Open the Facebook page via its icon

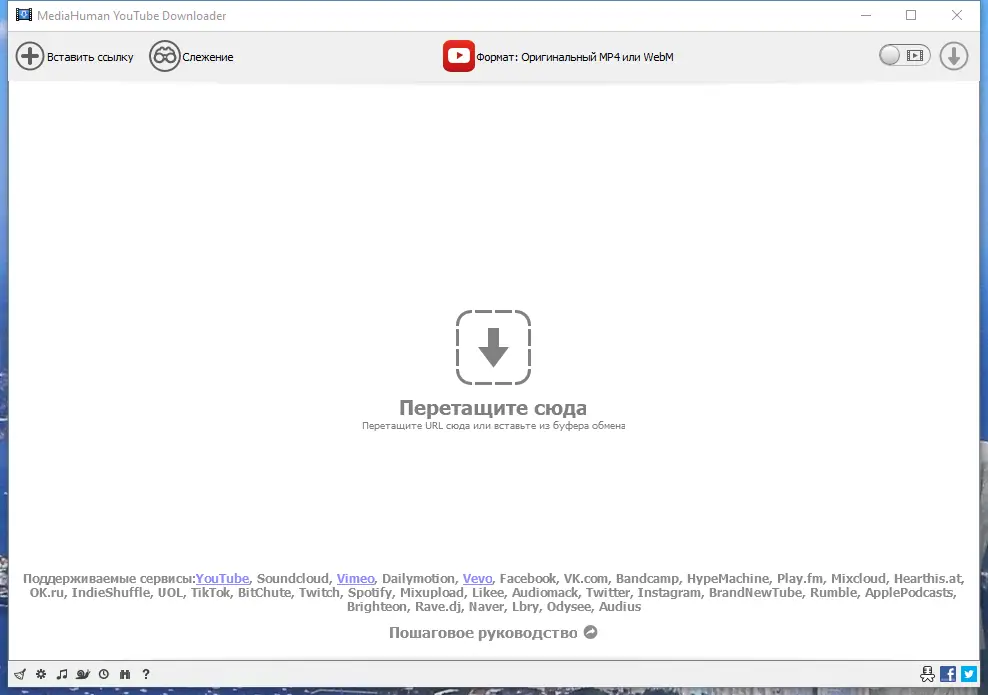[x=948, y=674]
